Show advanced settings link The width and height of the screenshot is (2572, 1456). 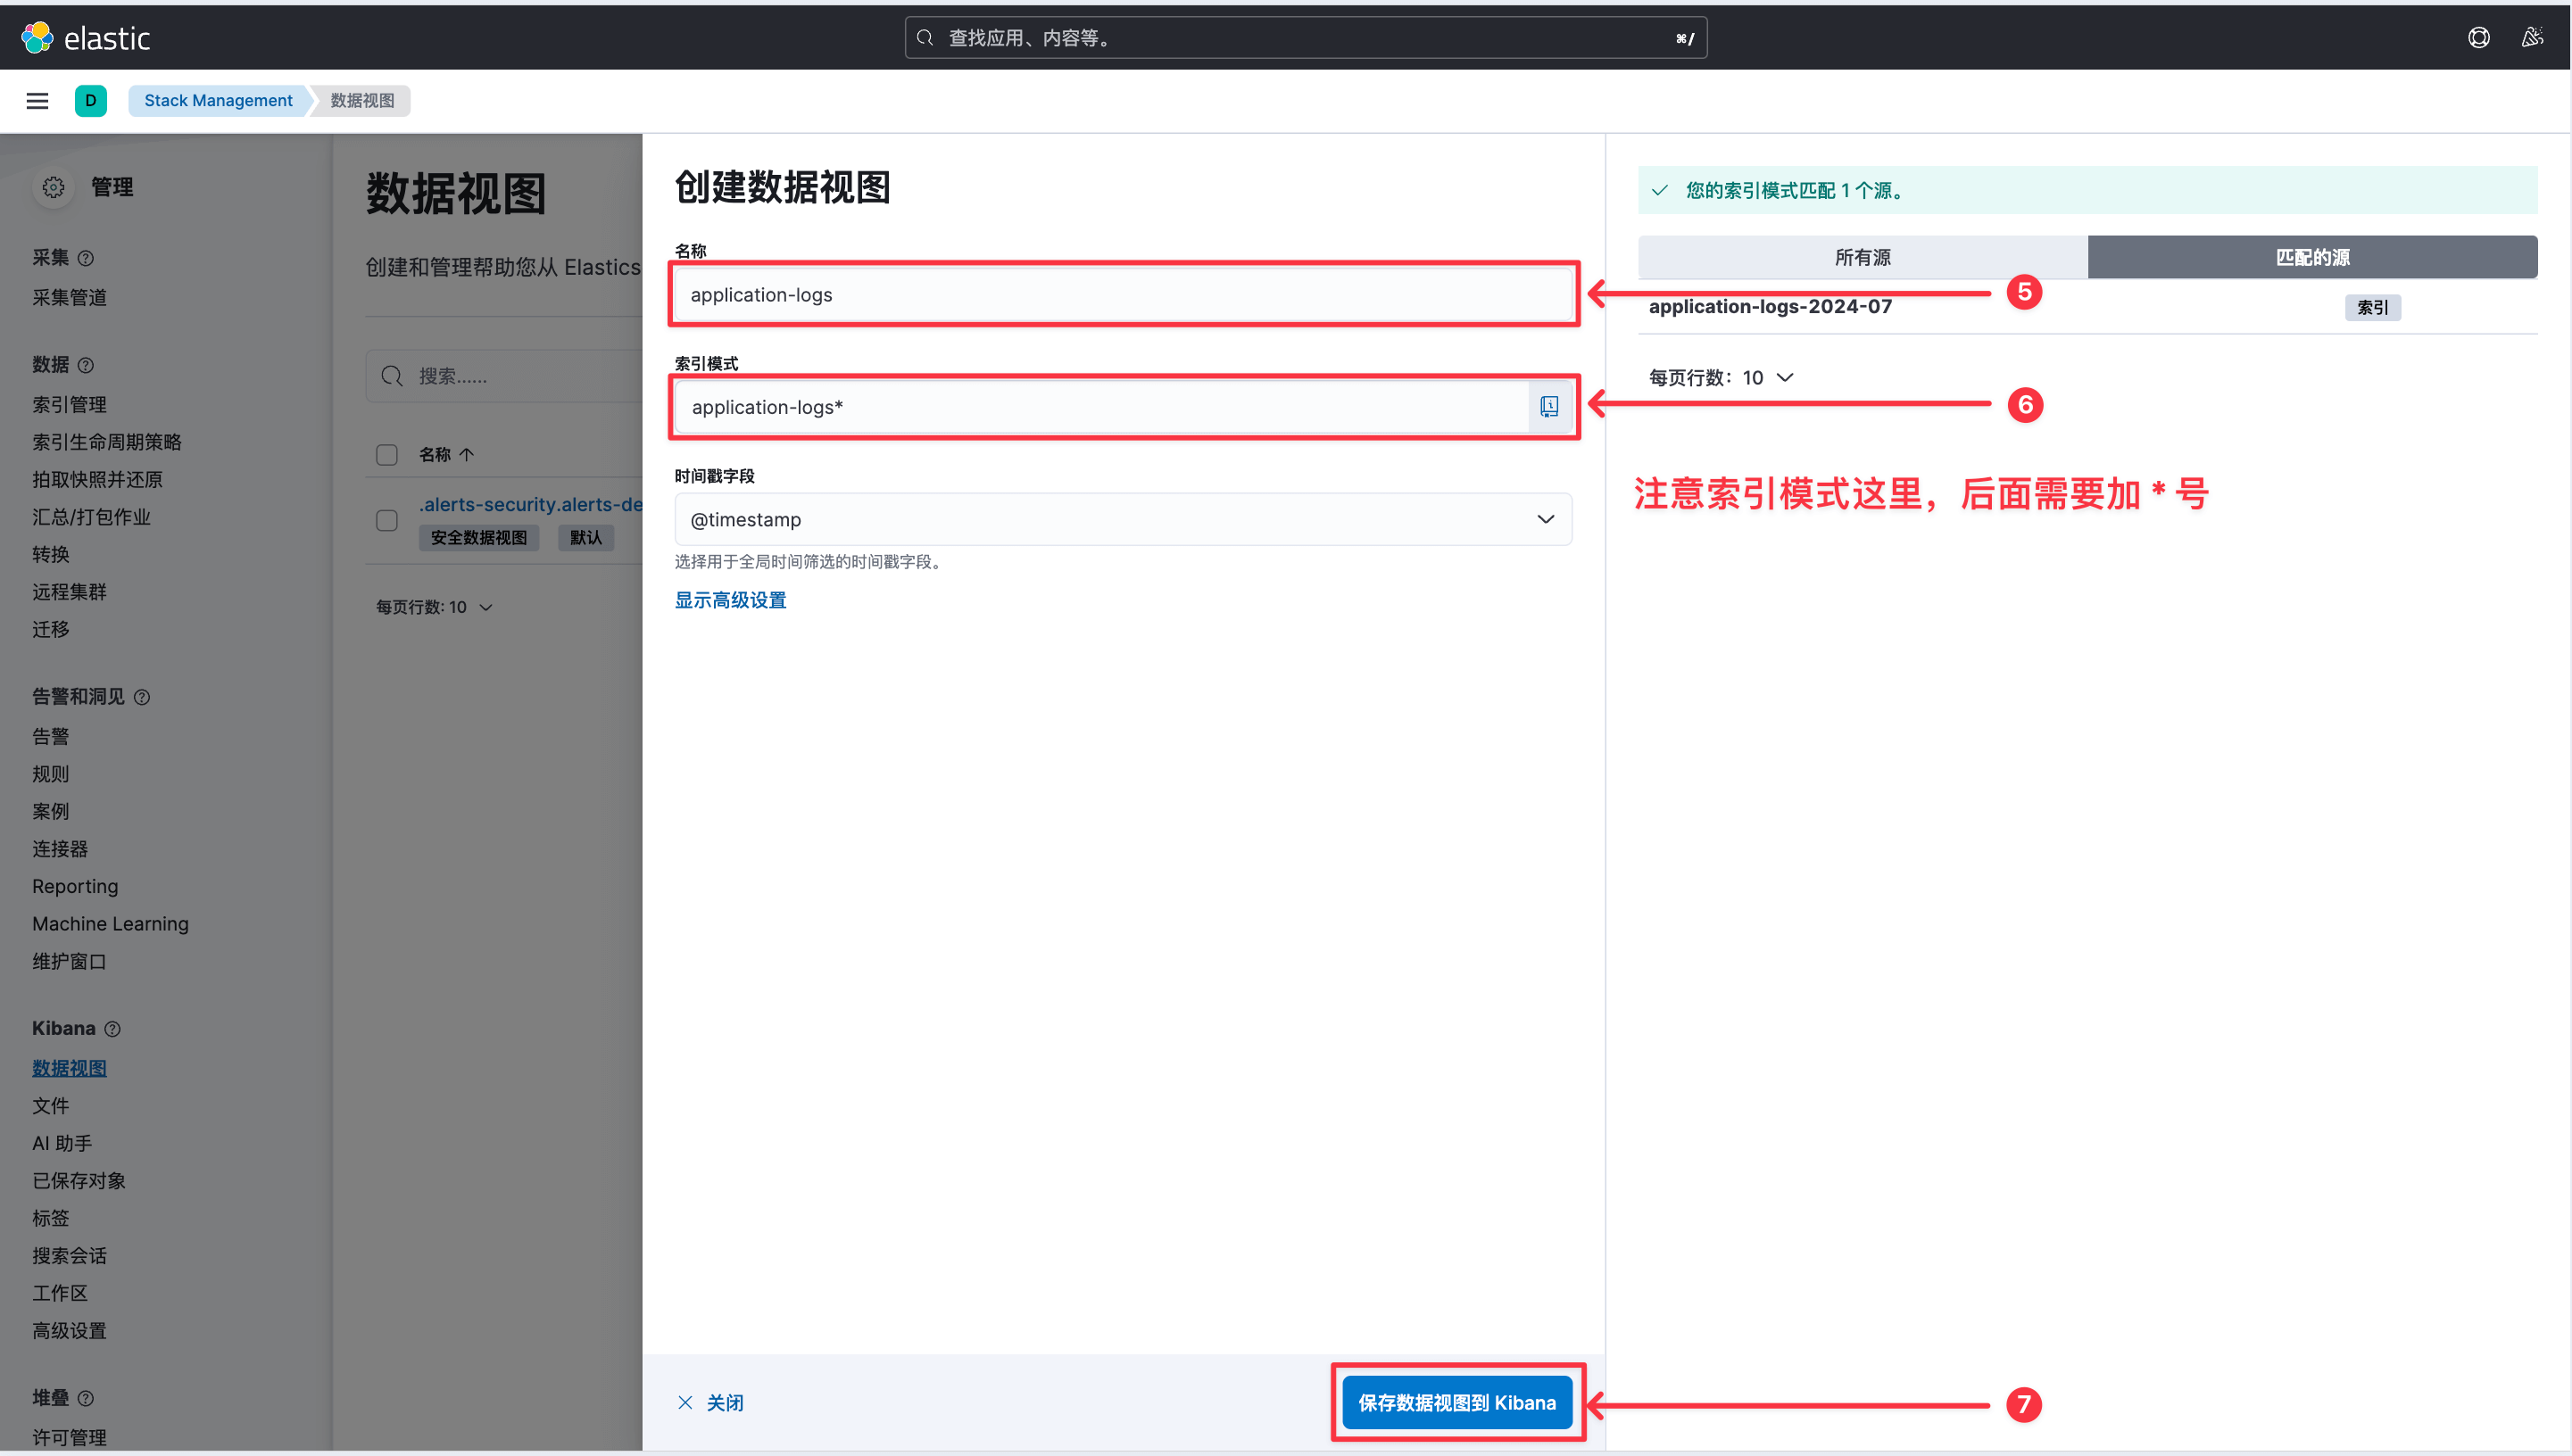(730, 600)
